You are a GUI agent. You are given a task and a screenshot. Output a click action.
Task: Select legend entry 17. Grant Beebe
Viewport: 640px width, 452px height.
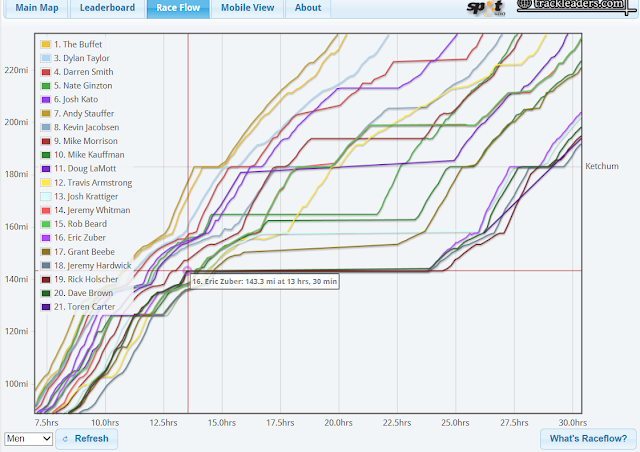click(84, 252)
